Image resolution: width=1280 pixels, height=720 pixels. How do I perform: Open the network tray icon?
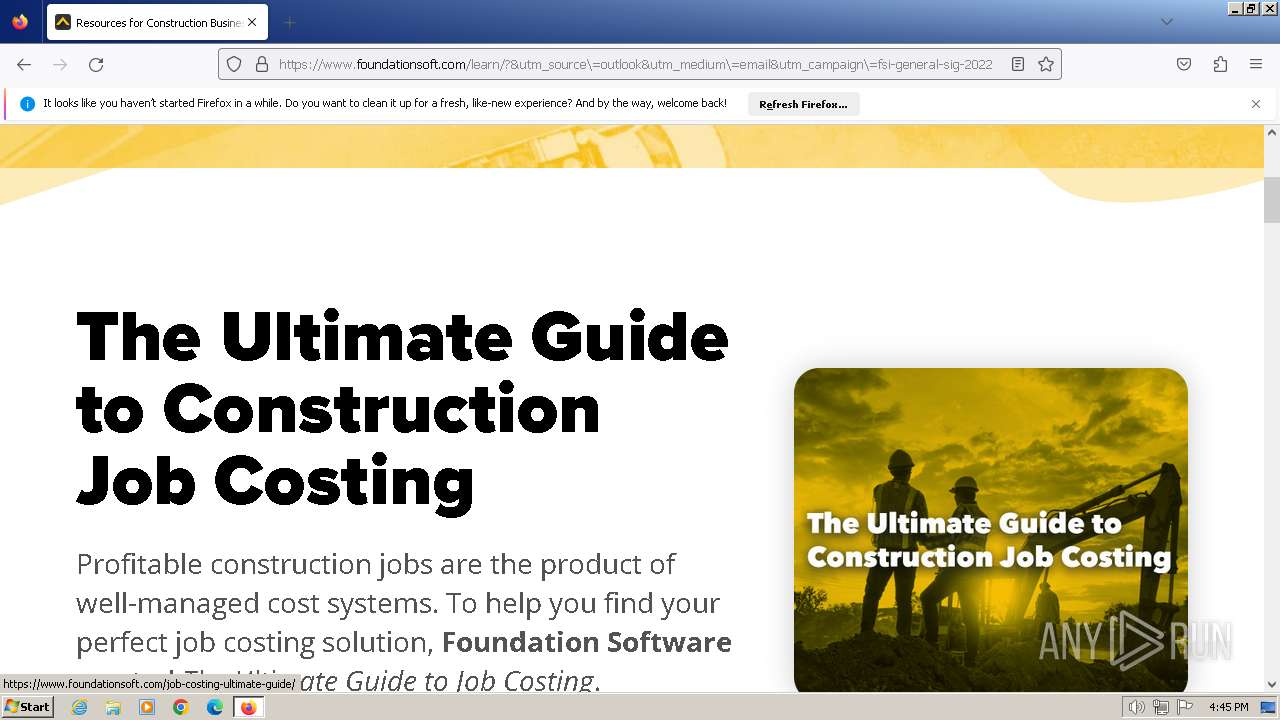[1160, 707]
